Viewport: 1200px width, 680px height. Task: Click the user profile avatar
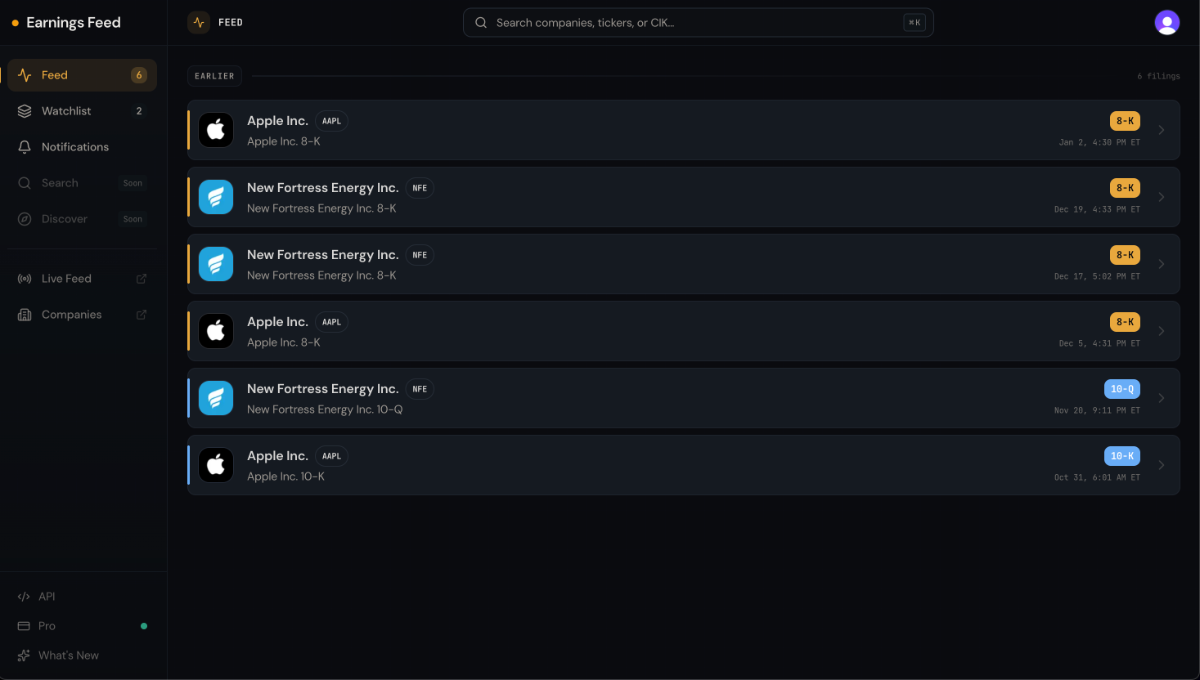pyautogui.click(x=1167, y=21)
